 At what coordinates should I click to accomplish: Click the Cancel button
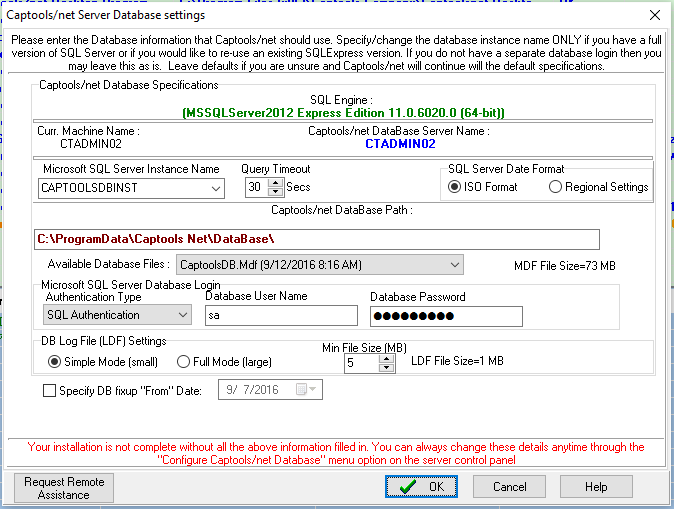pos(509,487)
